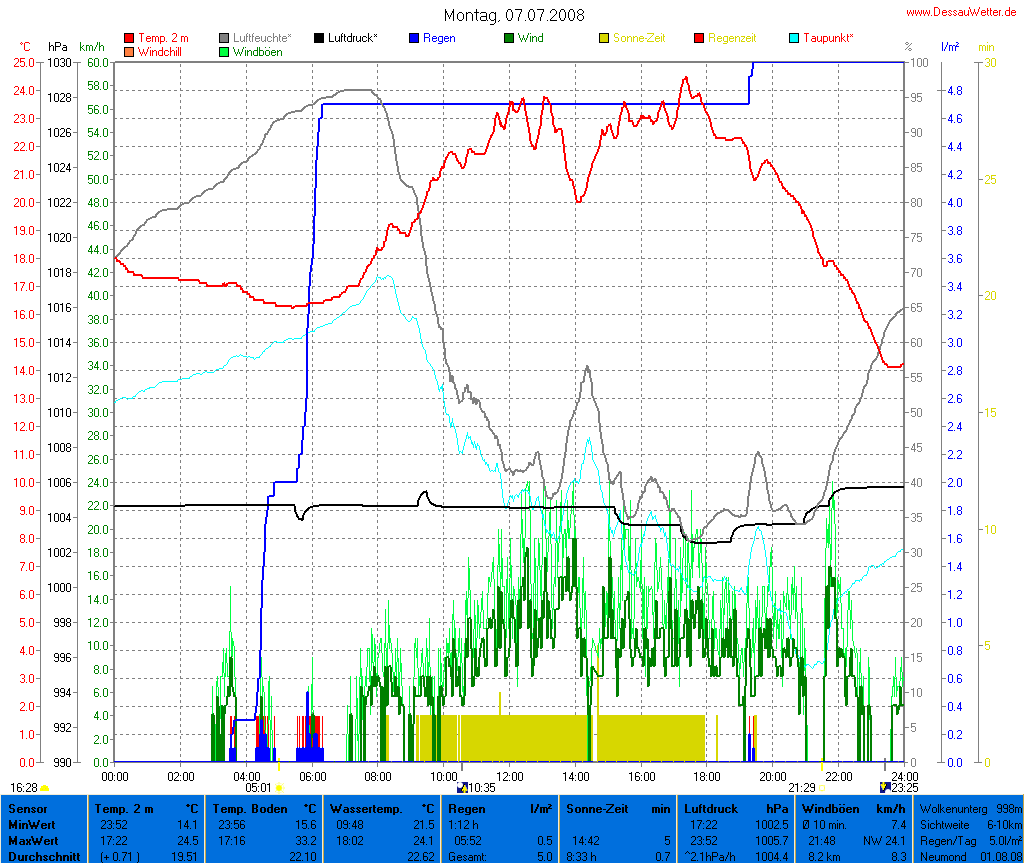This screenshot has height=863, width=1024.
Task: Click the marker icon at 10:35
Action: coord(461,788)
